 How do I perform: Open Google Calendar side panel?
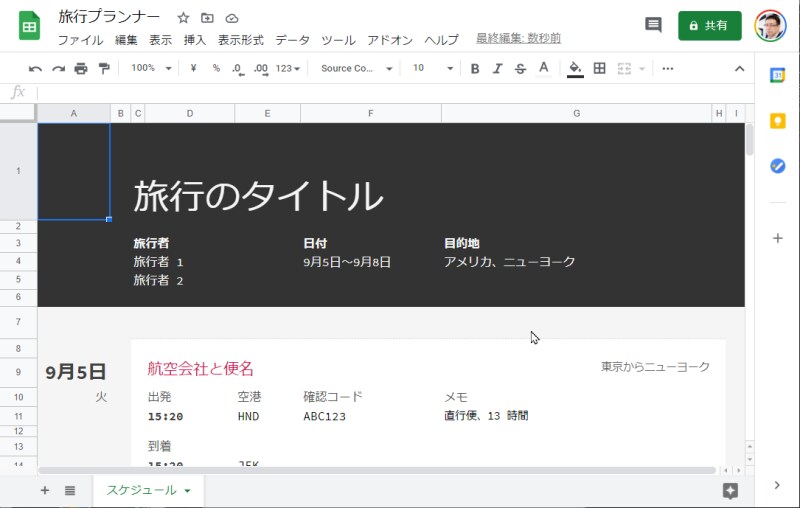click(777, 75)
